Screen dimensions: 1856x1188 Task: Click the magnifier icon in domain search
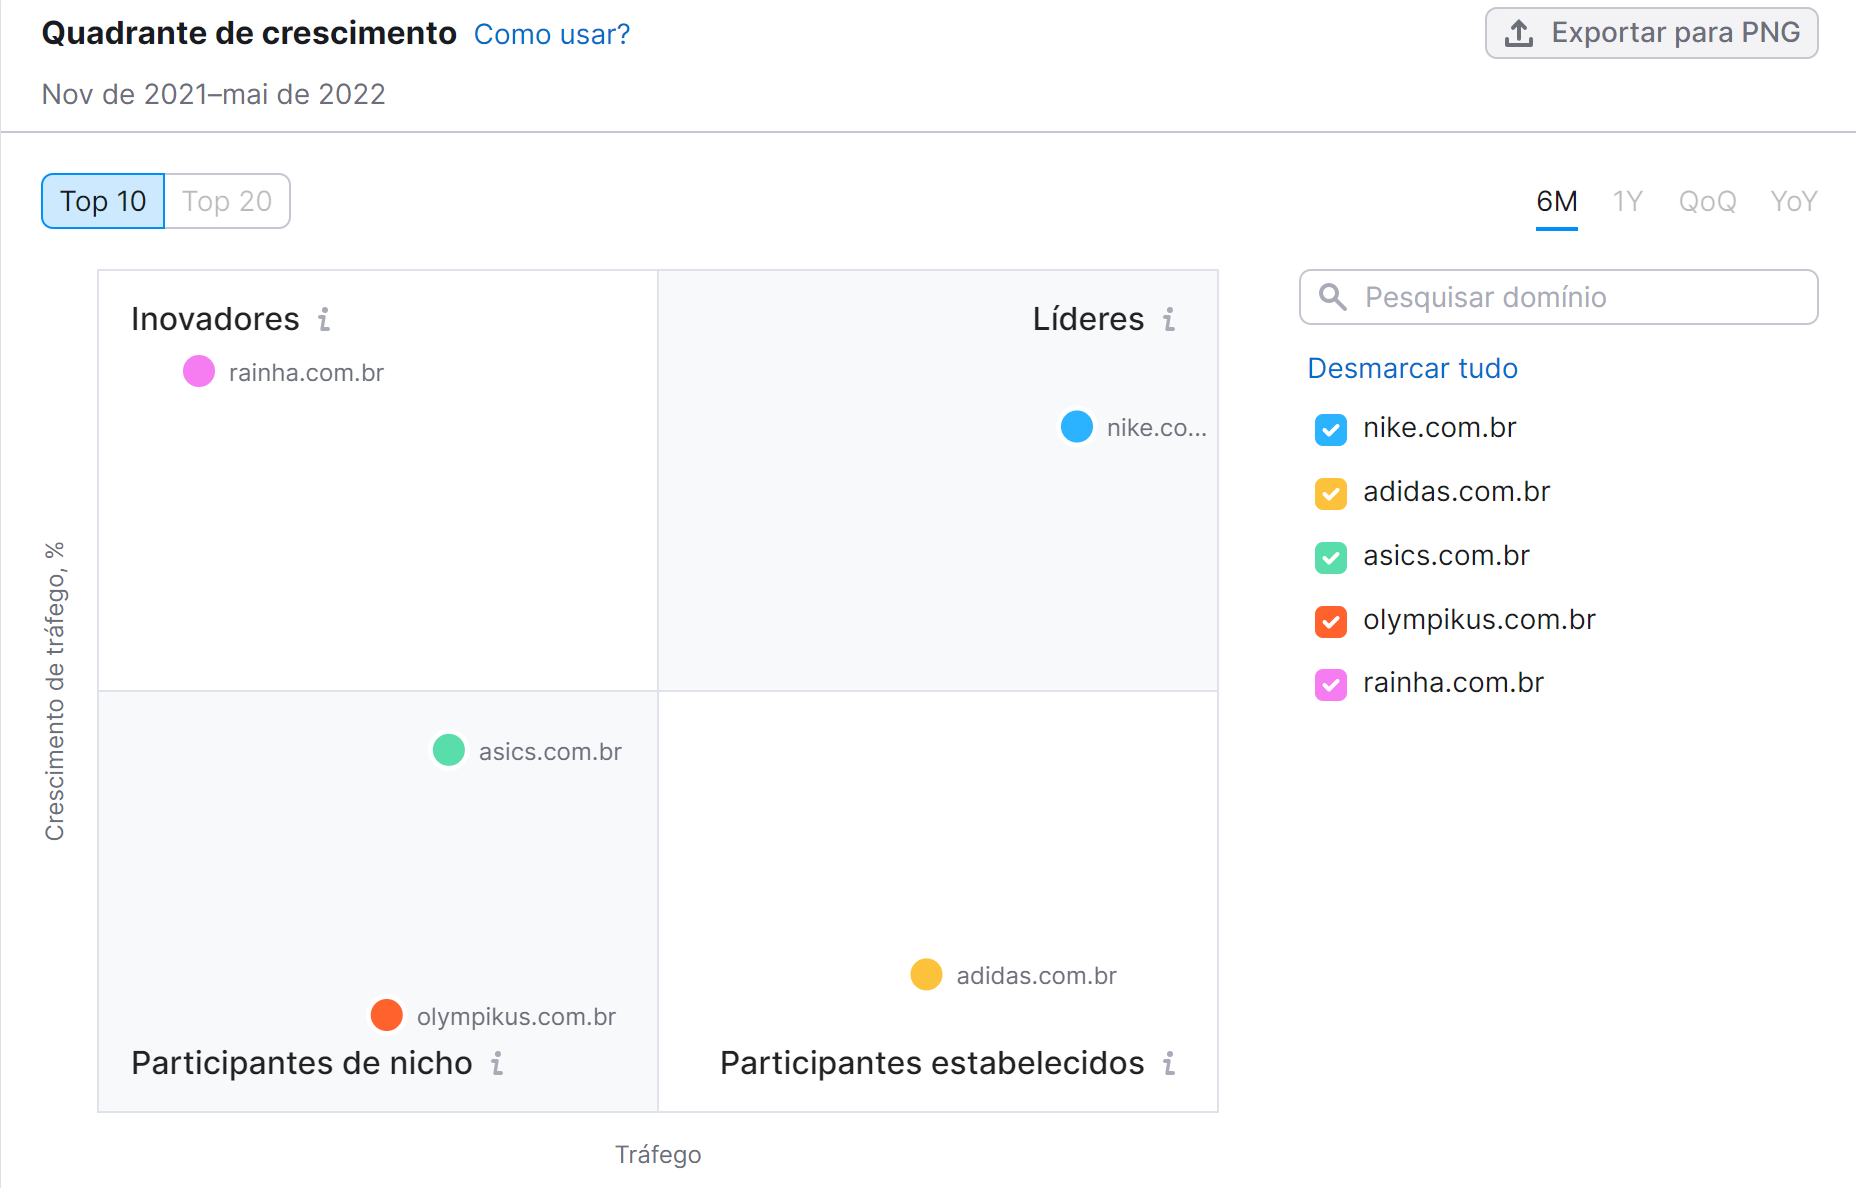coord(1334,296)
